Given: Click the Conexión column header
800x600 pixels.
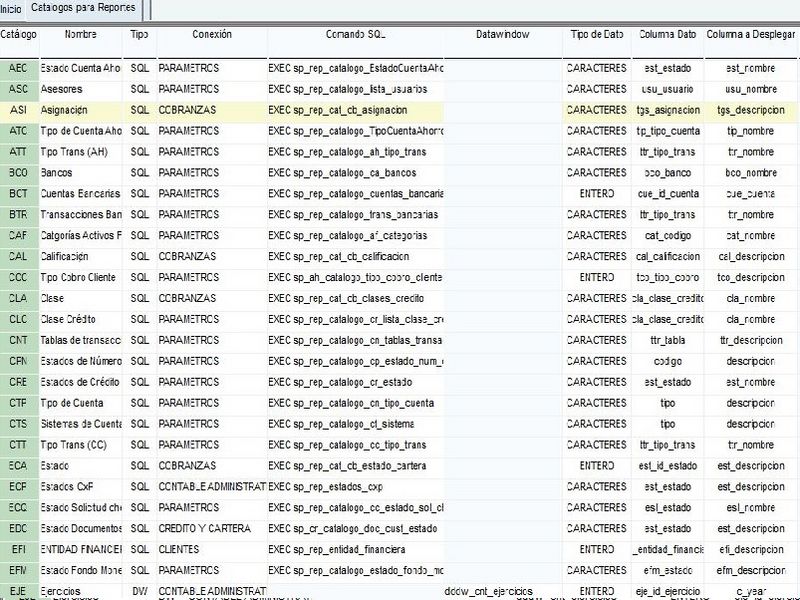Looking at the screenshot, I should (211, 35).
